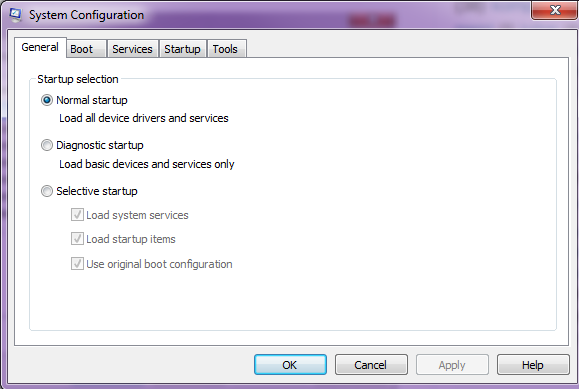Close the System Configuration window

[x=554, y=10]
